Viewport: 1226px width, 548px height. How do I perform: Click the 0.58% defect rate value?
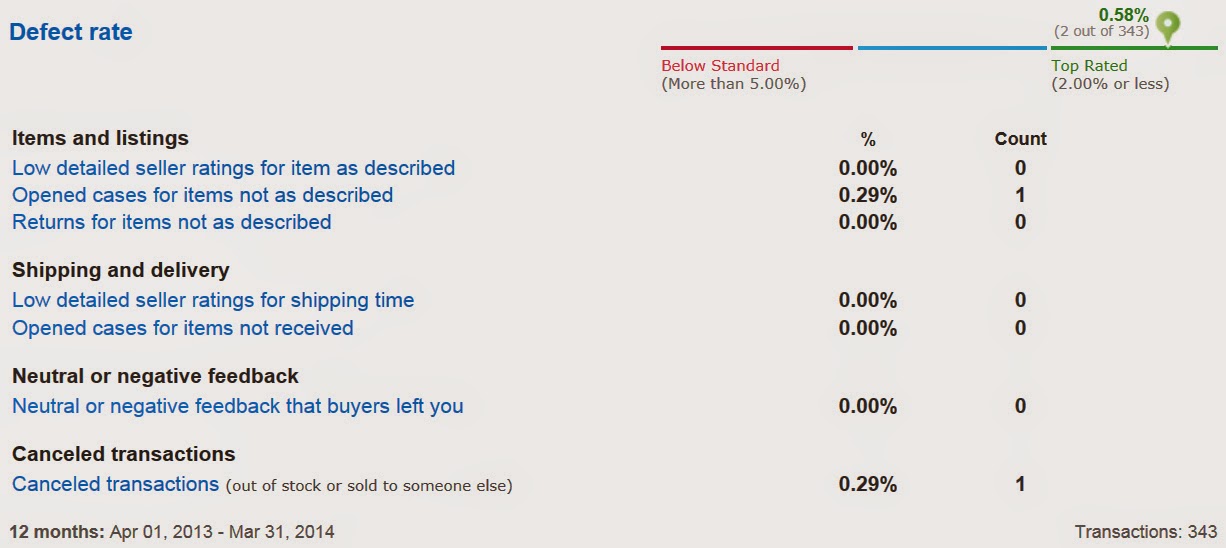point(1124,15)
